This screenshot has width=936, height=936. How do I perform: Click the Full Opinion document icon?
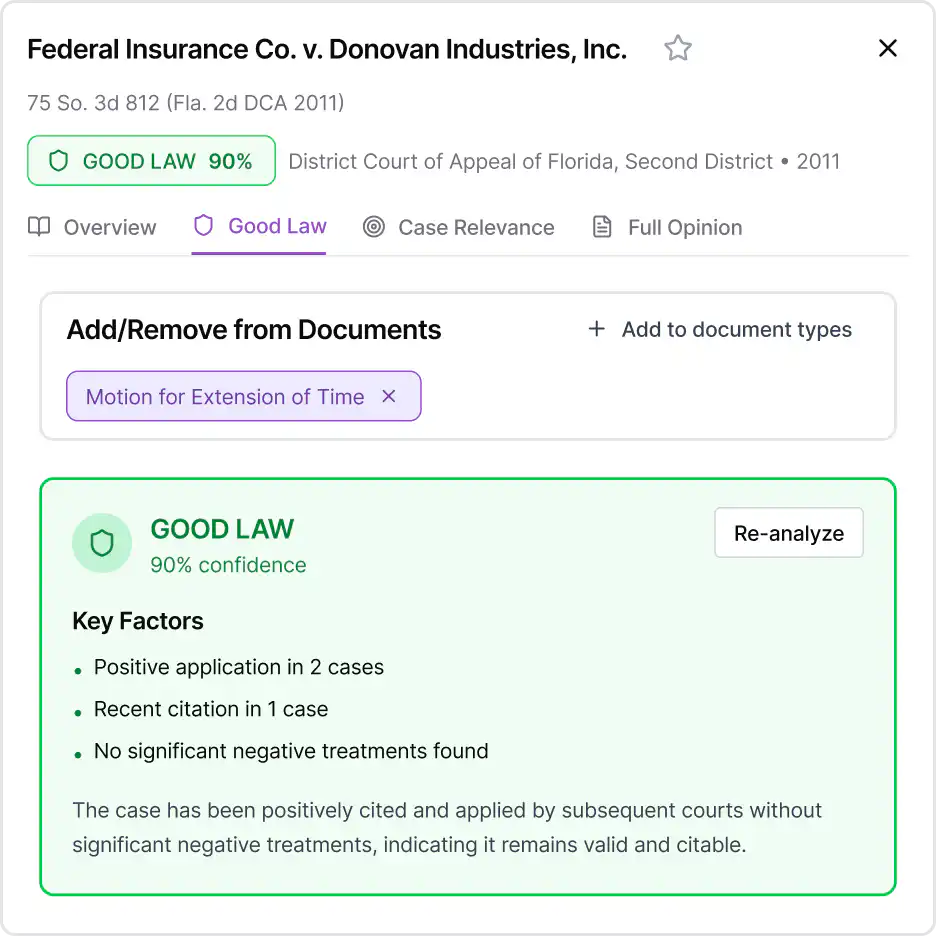click(602, 227)
